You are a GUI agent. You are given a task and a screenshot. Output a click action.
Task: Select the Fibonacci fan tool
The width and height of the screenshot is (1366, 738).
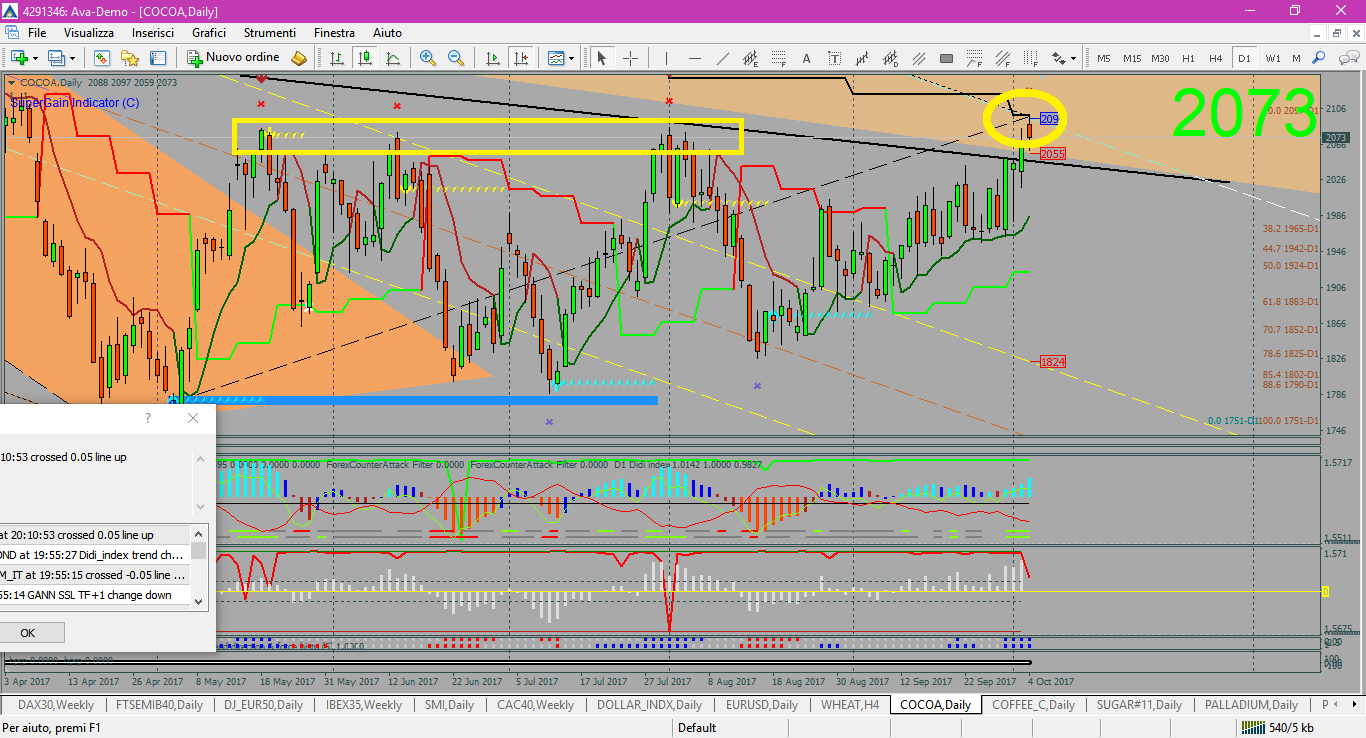[x=1002, y=58]
